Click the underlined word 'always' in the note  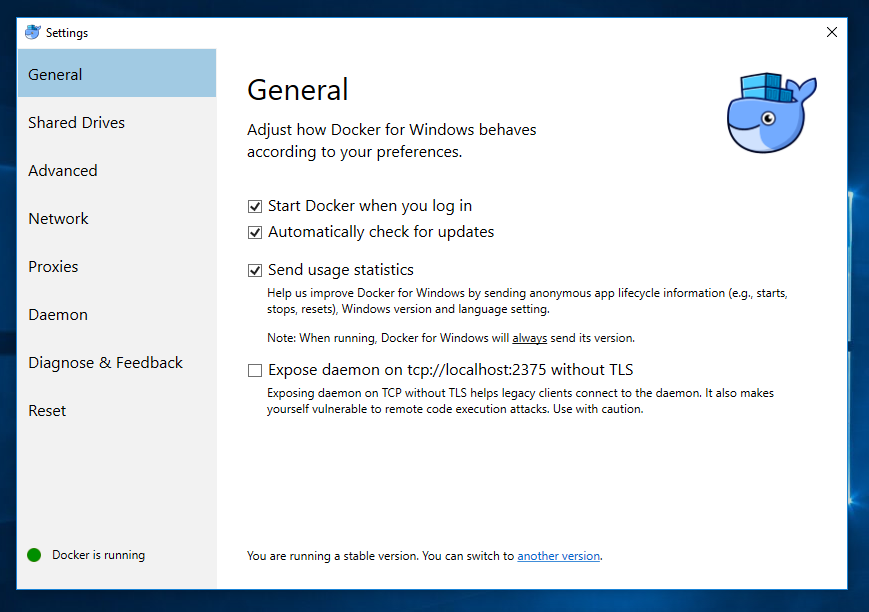pos(529,338)
